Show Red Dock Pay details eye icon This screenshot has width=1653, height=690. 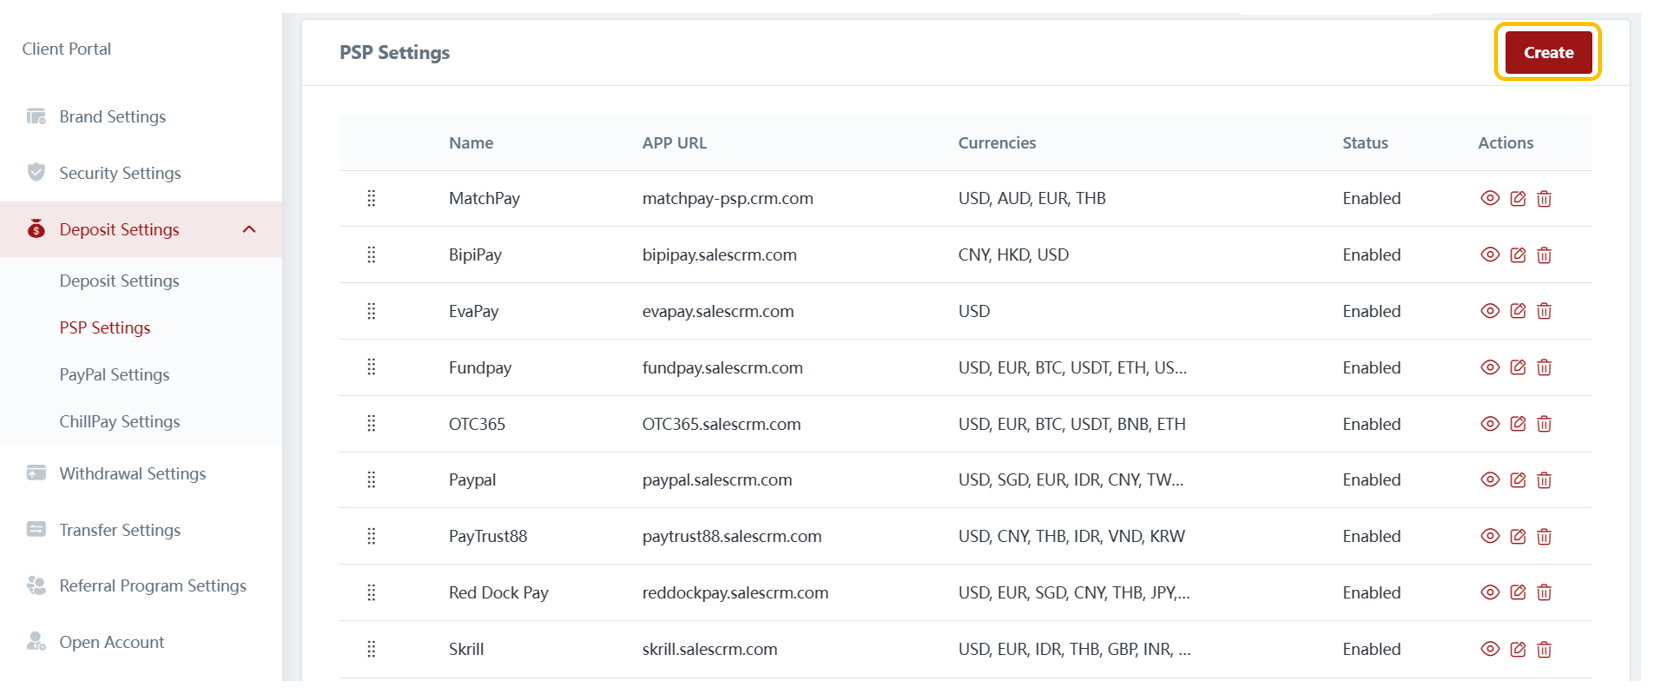click(1489, 593)
